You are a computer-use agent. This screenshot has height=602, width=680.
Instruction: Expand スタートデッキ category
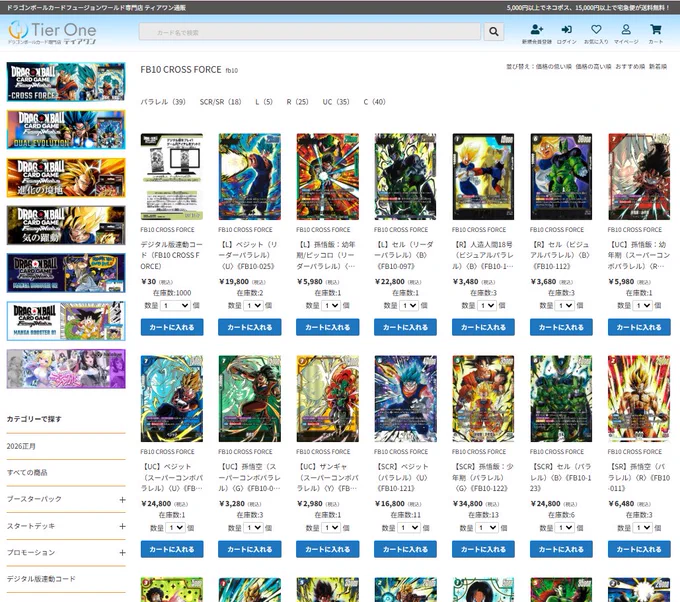click(122, 526)
